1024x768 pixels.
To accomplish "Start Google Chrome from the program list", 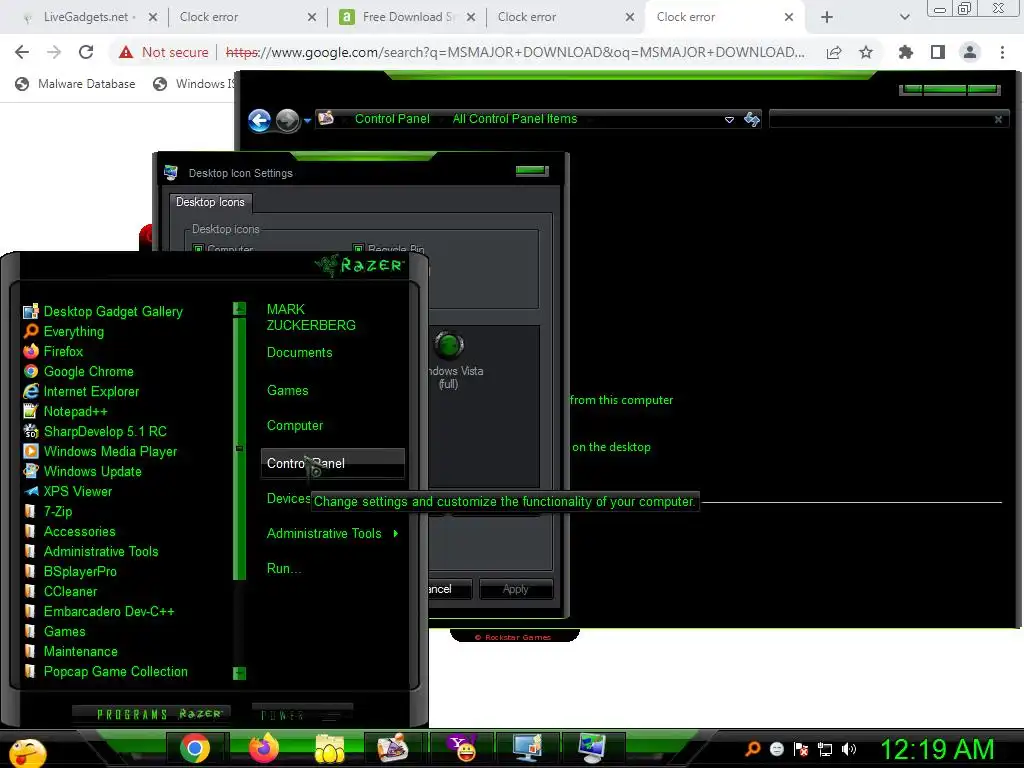I will click(78, 372).
